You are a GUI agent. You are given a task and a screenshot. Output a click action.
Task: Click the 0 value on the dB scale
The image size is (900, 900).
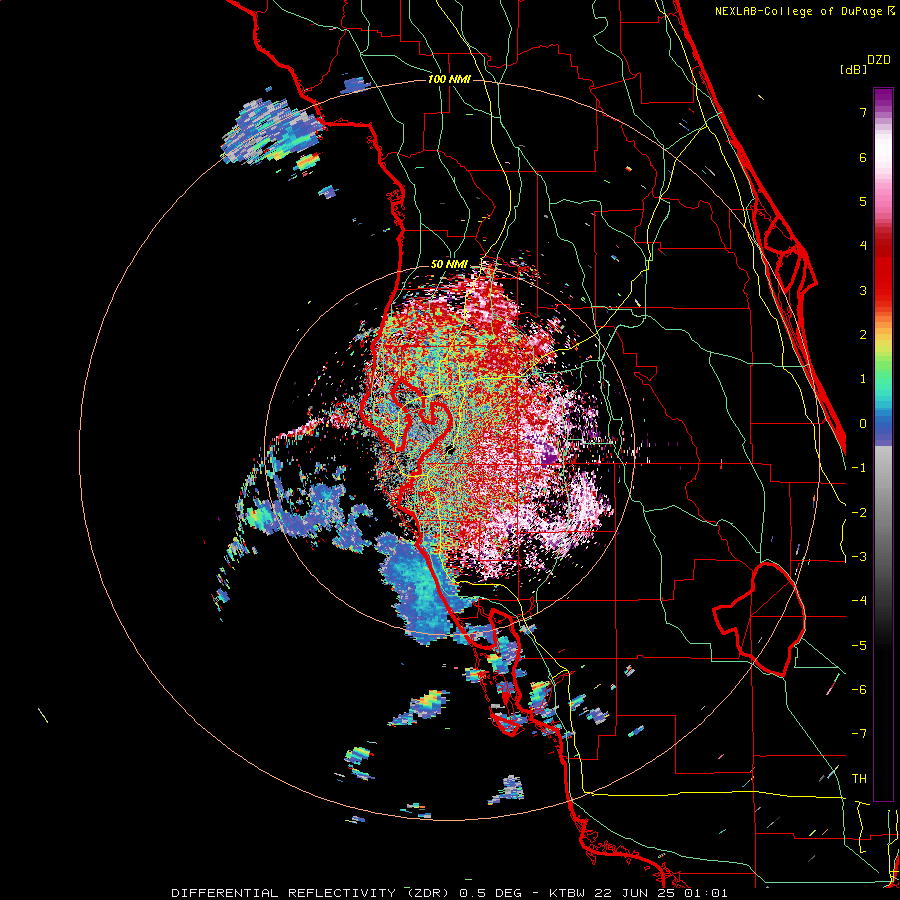tap(863, 424)
